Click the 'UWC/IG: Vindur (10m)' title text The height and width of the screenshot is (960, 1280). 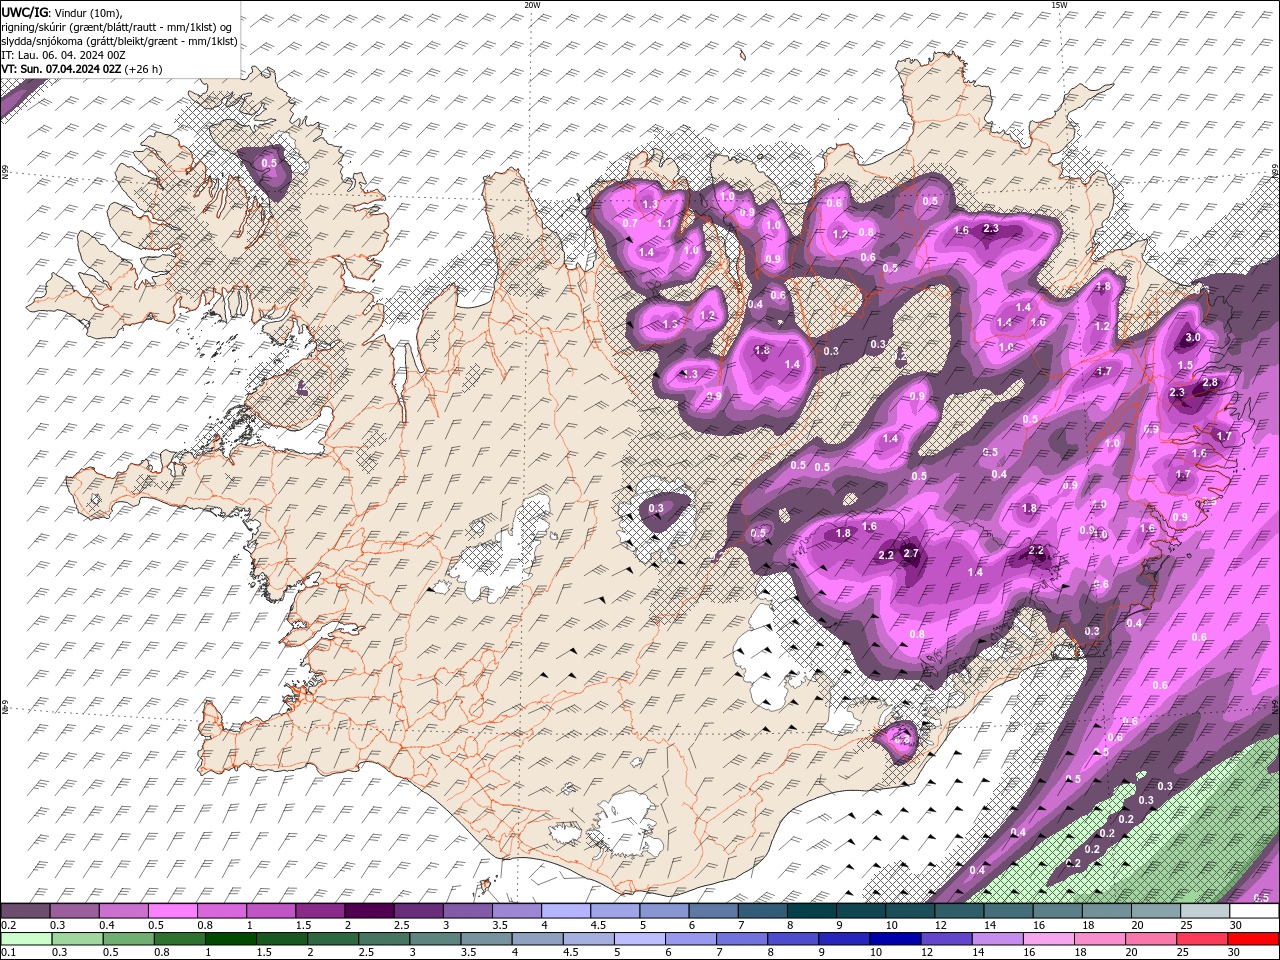tap(62, 12)
